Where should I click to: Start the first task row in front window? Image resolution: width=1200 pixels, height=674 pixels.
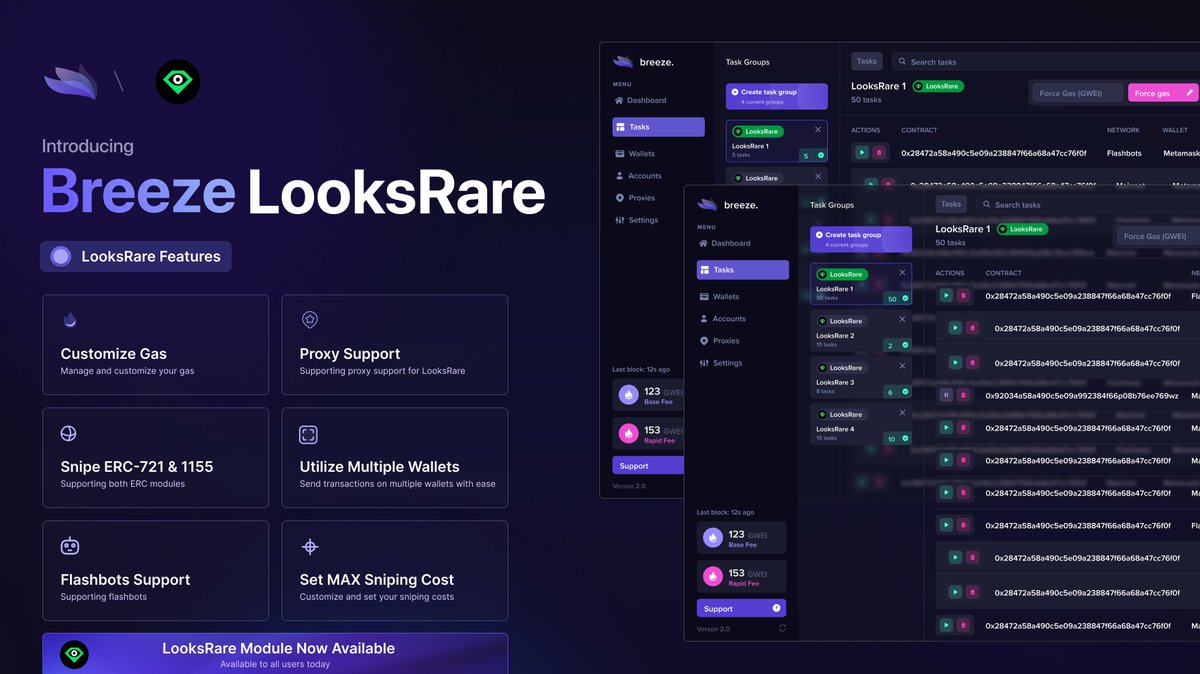tap(947, 296)
